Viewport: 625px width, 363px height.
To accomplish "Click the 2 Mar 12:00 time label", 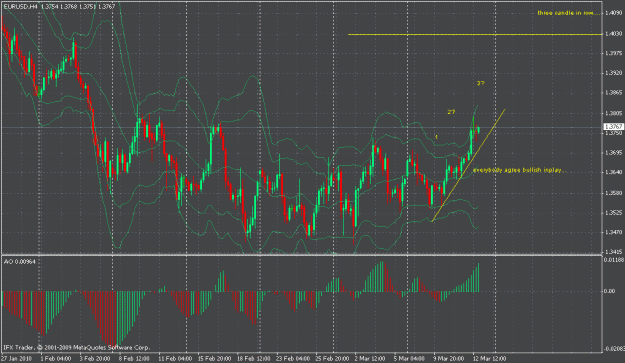I will point(371,358).
